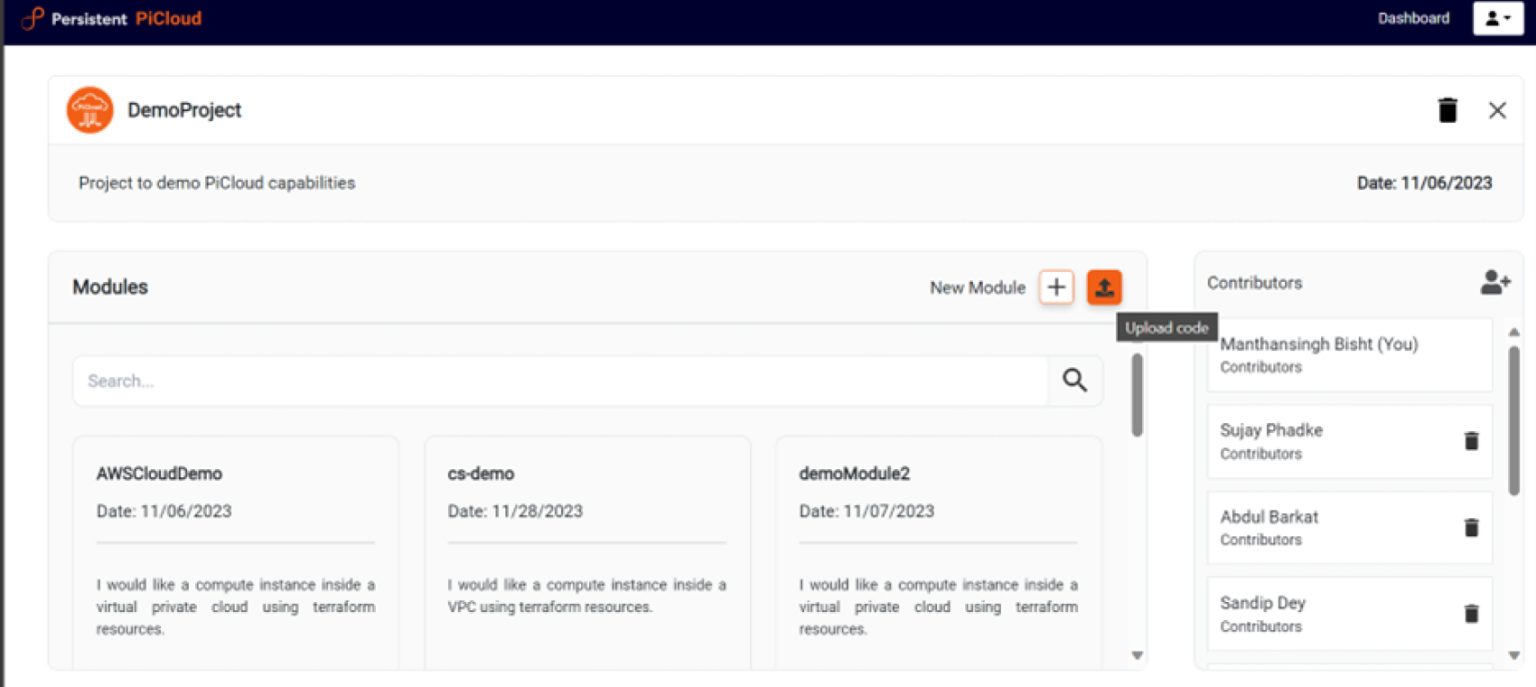The height and width of the screenshot is (687, 1536).
Task: Click the Upload code icon
Action: [x=1103, y=288]
